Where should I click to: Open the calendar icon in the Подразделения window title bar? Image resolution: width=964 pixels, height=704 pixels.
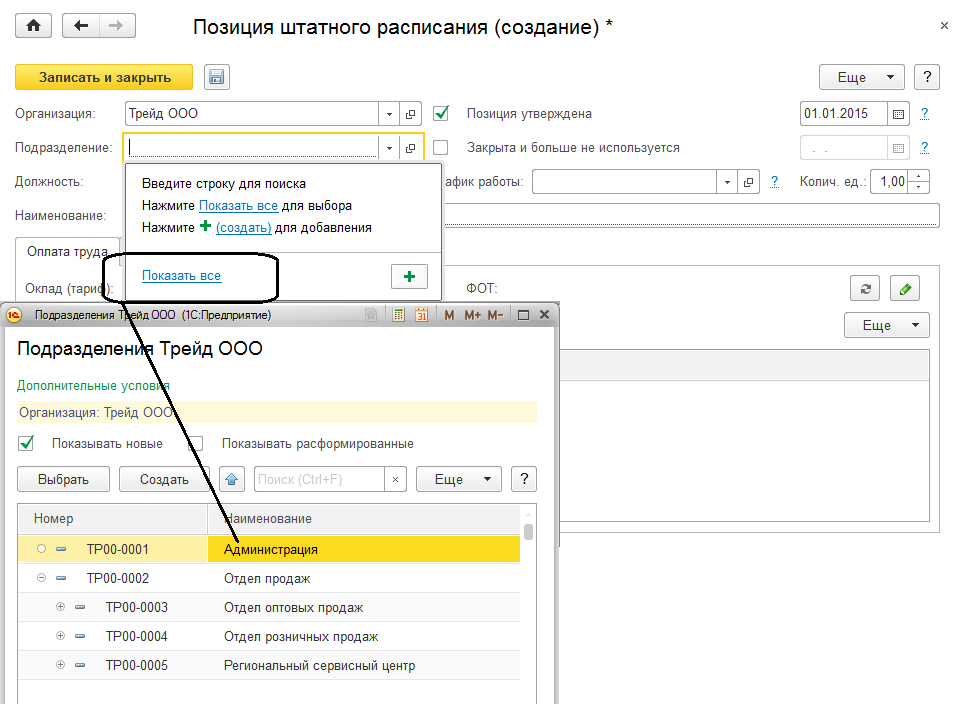[421, 315]
